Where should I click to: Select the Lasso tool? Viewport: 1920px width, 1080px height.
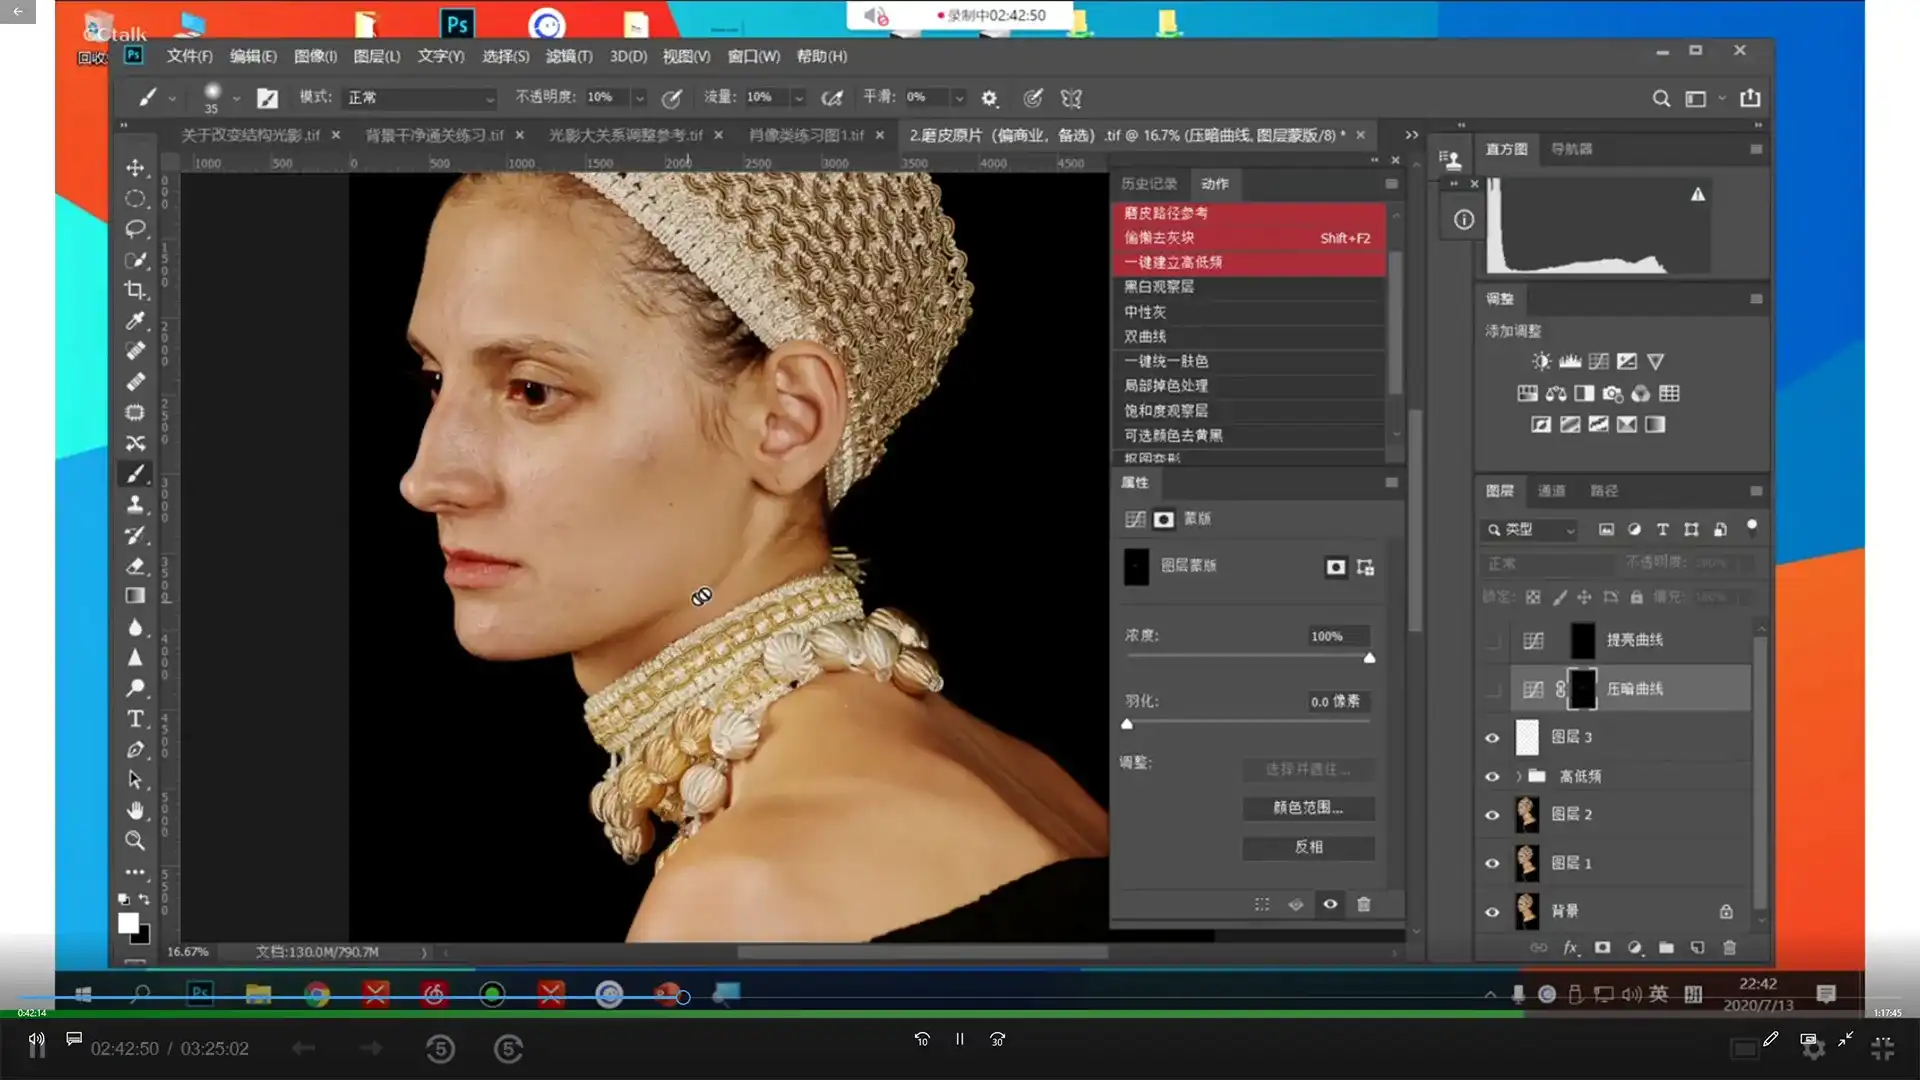(135, 229)
